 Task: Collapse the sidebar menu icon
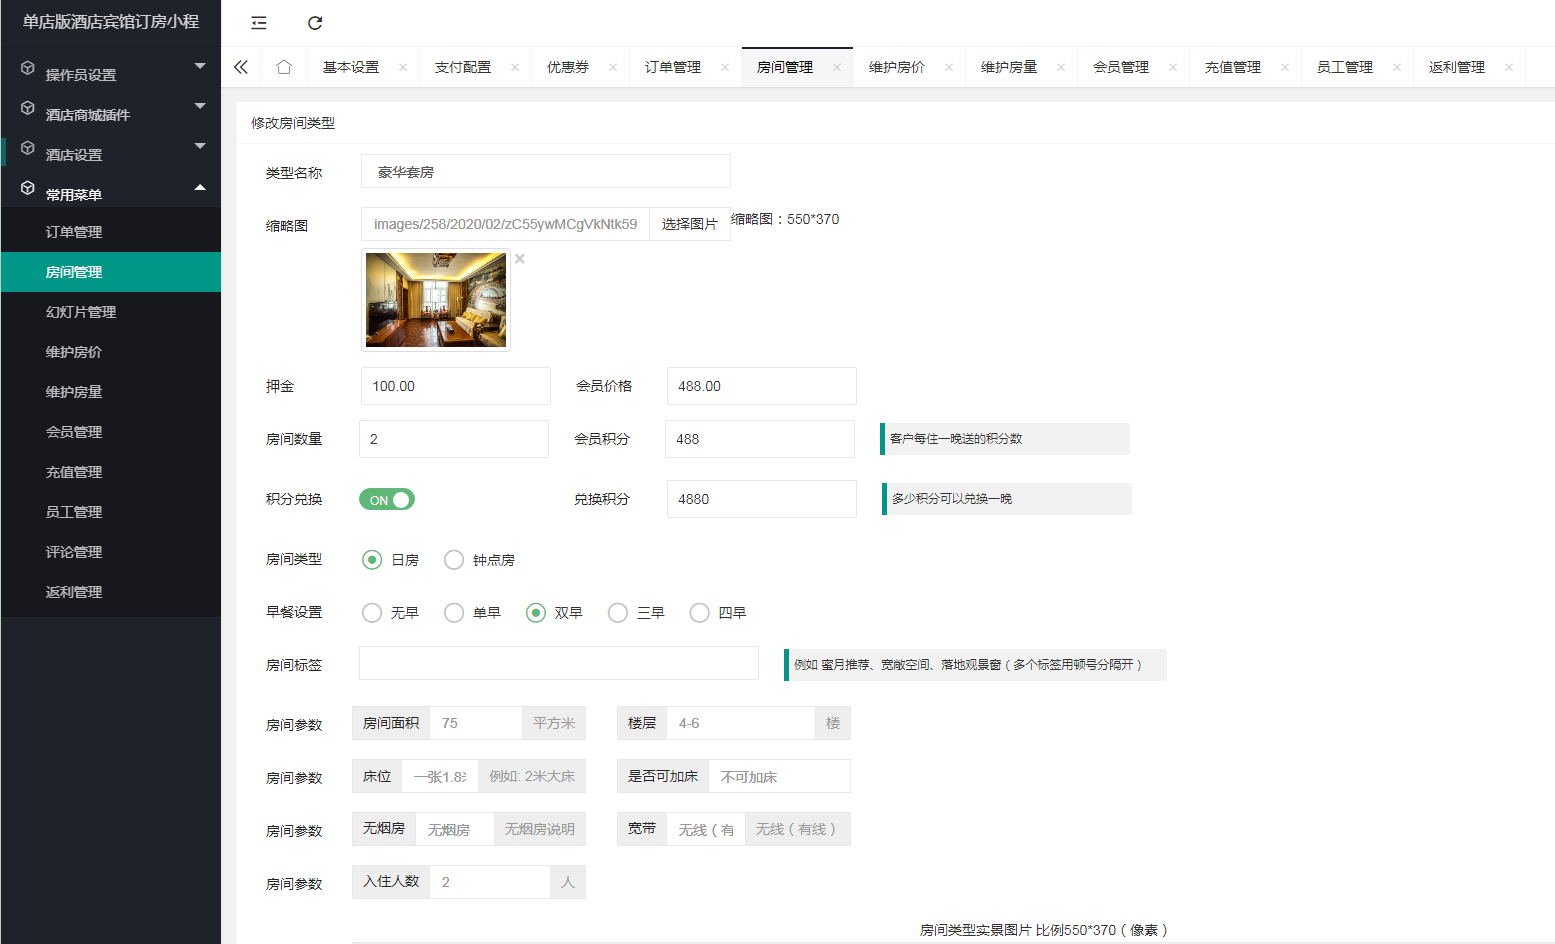point(259,23)
